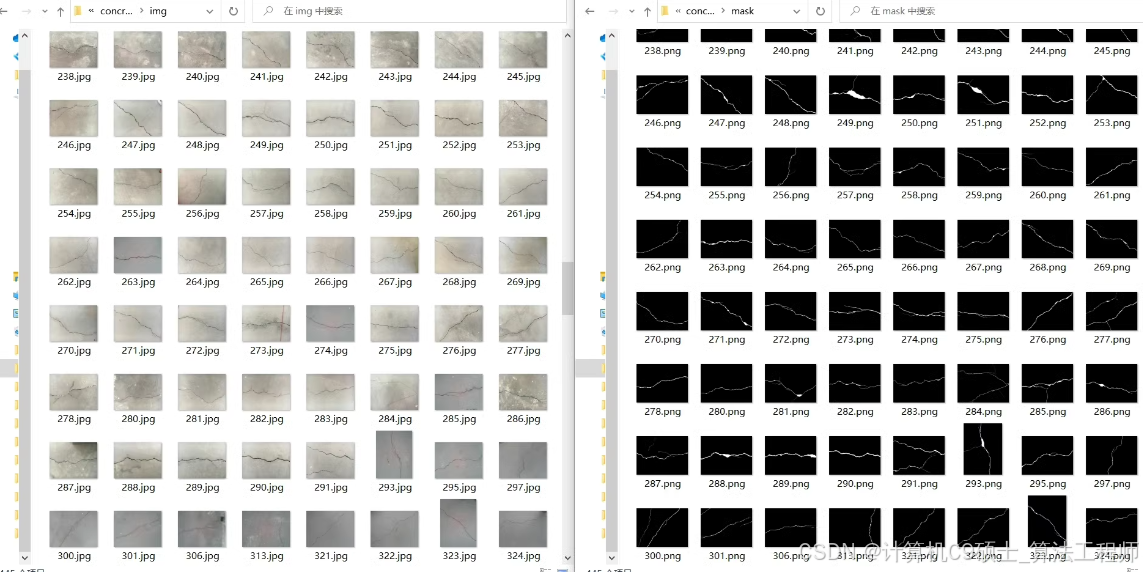1143x572 pixels.
Task: Go forward in the img window
Action: click(28, 12)
